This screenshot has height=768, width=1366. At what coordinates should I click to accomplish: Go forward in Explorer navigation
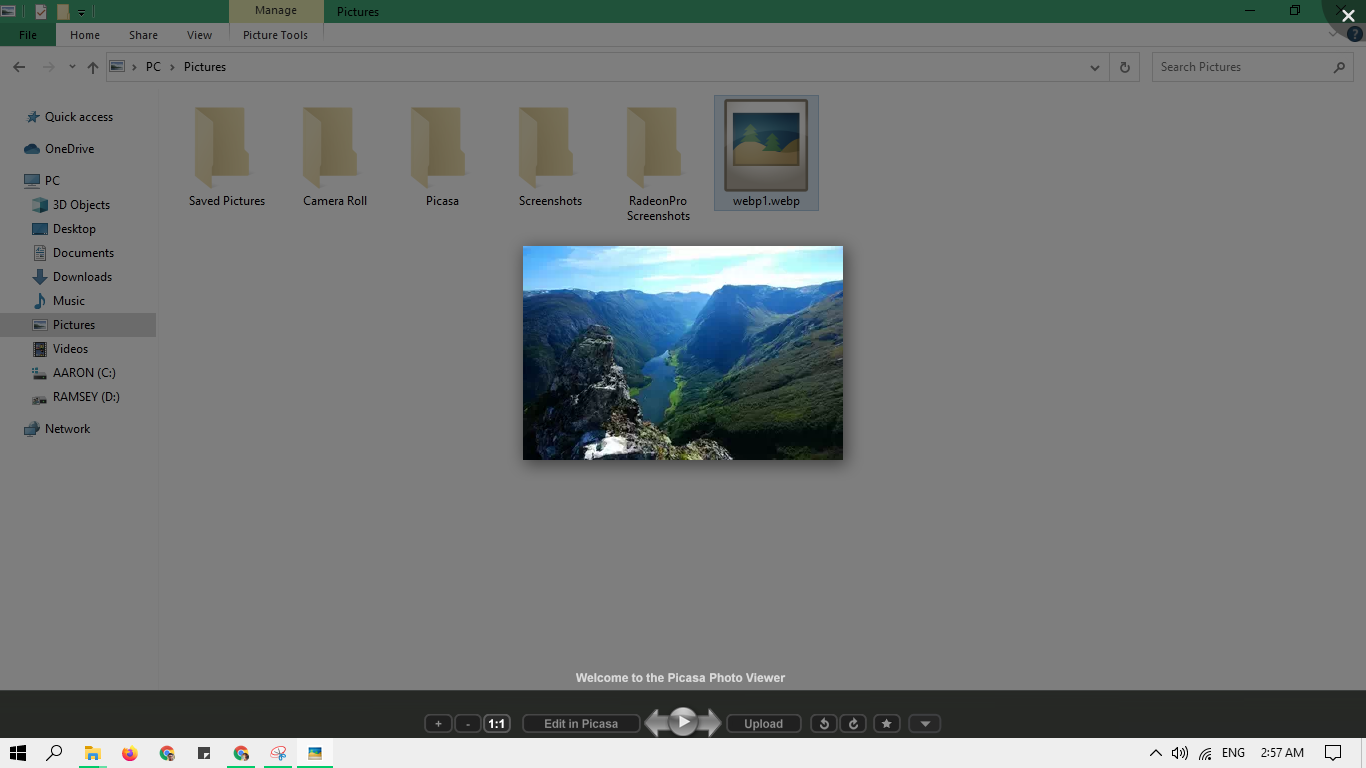coord(48,67)
